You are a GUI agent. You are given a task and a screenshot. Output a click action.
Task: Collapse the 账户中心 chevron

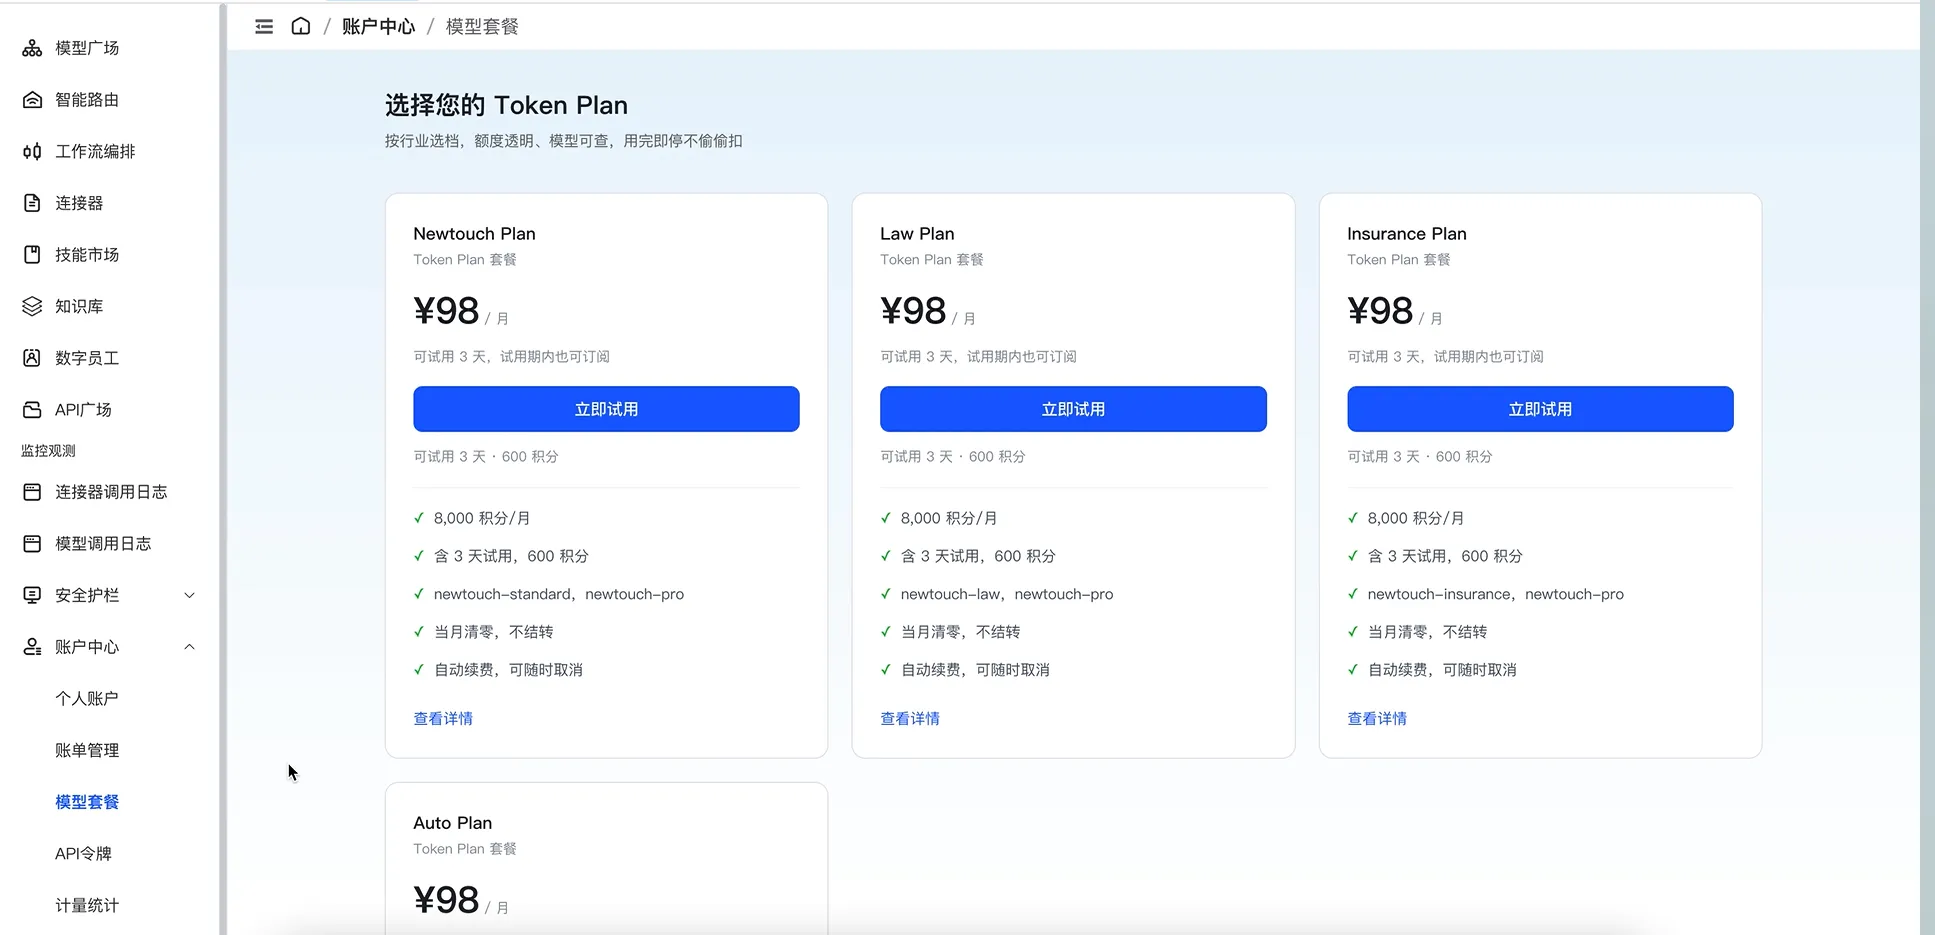[x=189, y=647]
